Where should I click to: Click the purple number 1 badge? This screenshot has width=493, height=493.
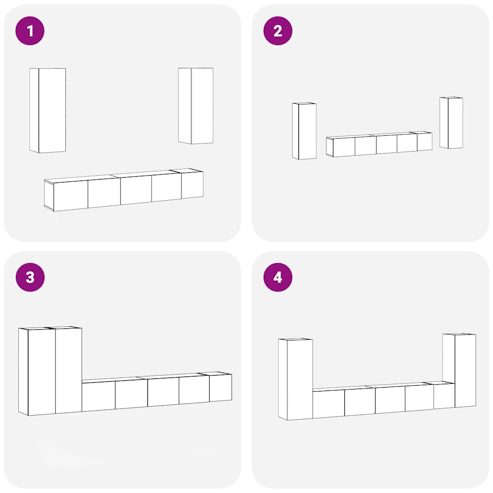coord(30,31)
